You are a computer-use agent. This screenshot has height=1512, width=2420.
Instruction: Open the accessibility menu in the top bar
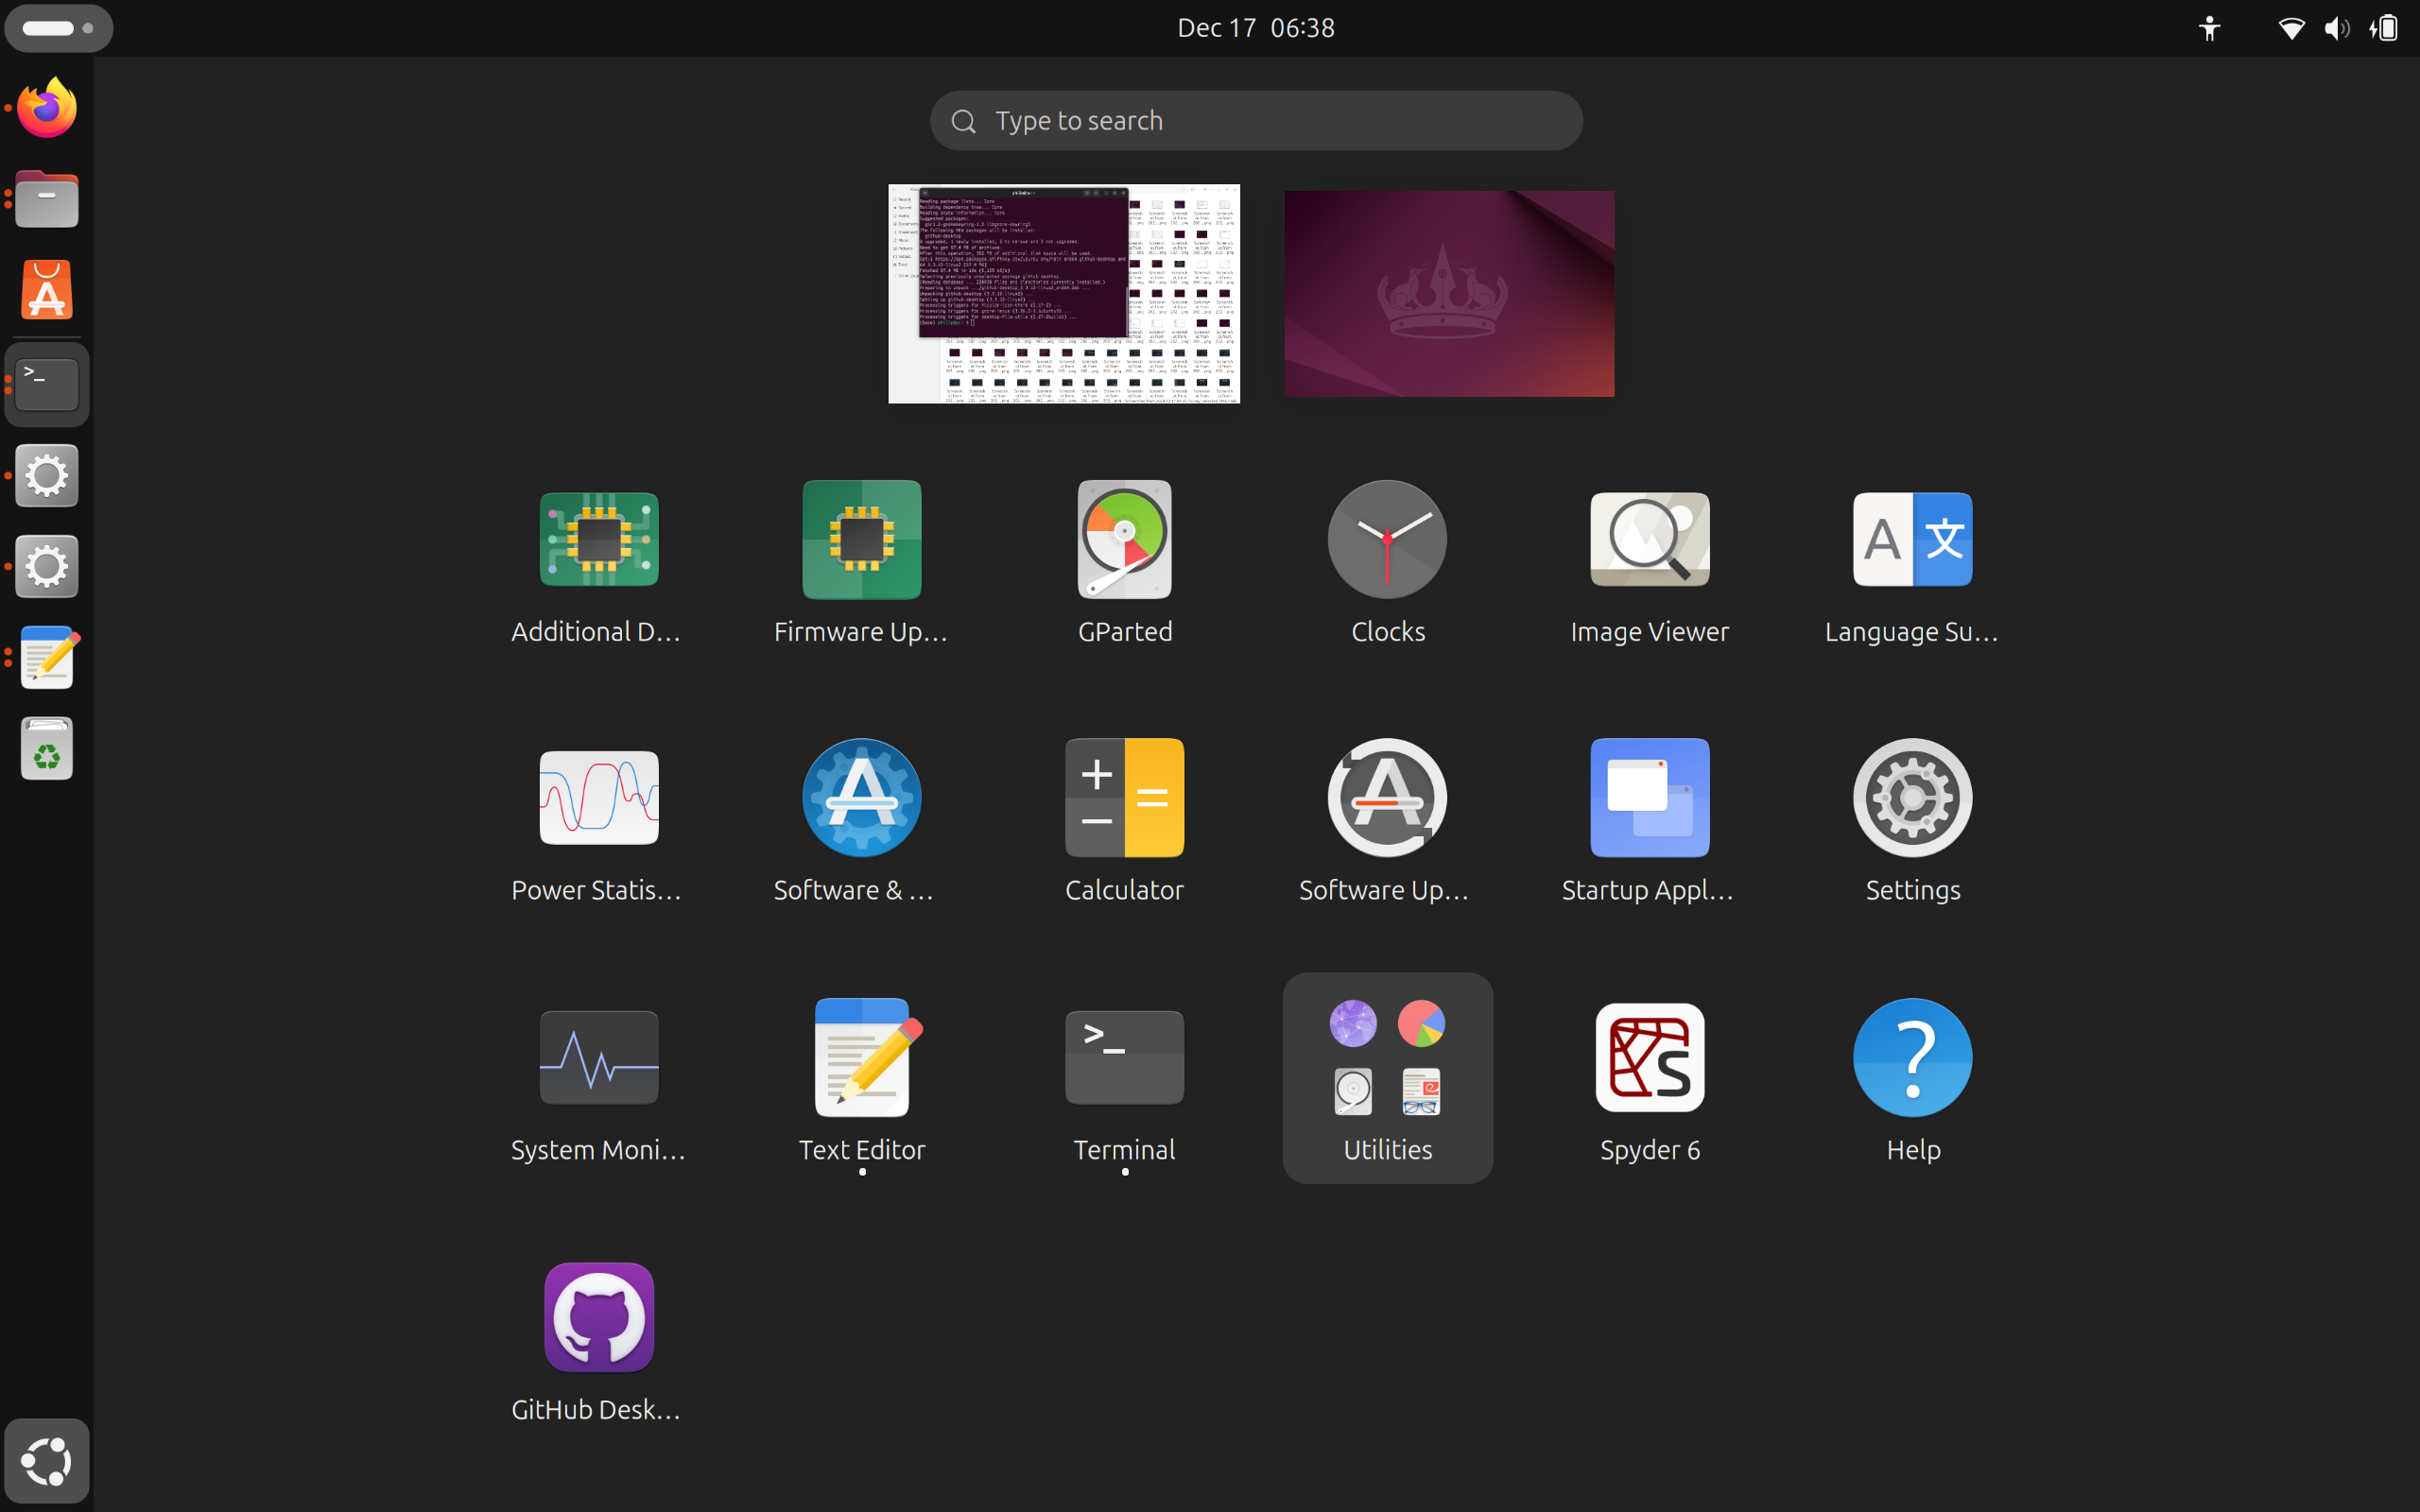click(2209, 28)
